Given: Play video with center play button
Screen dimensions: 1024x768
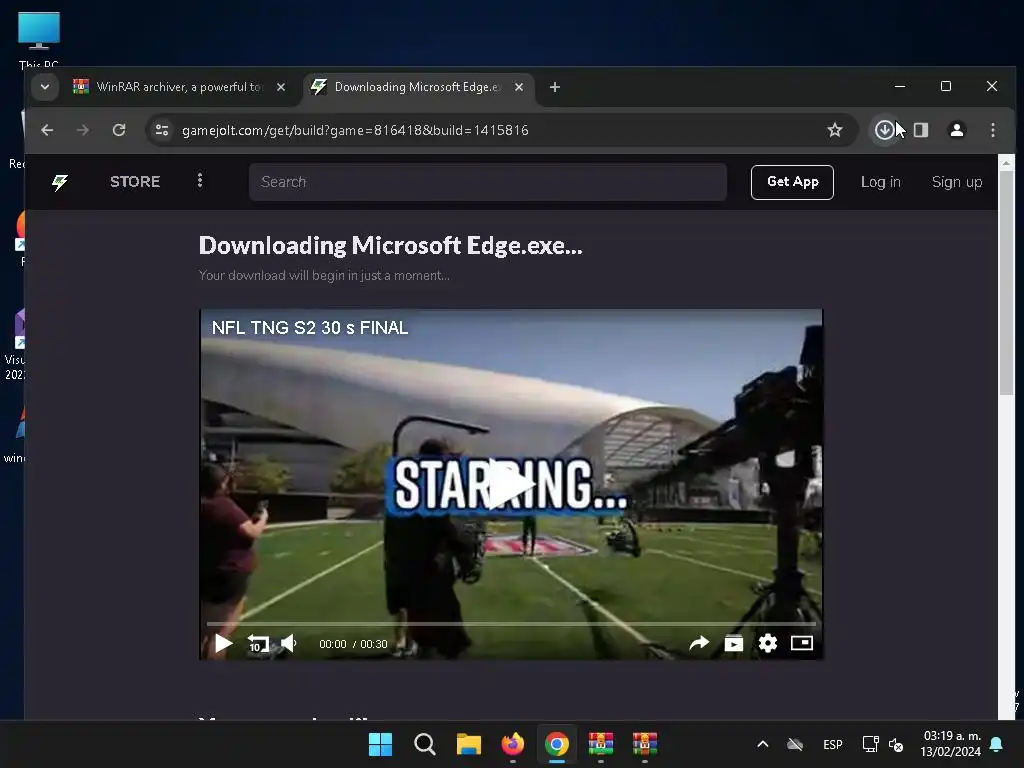Looking at the screenshot, I should 509,484.
